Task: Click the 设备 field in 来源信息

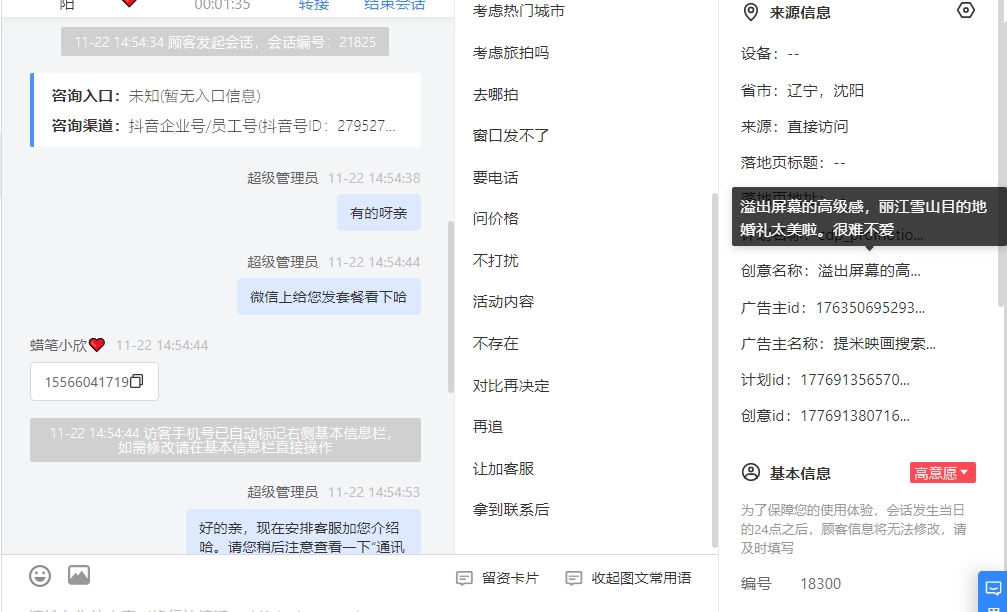Action: (770, 53)
